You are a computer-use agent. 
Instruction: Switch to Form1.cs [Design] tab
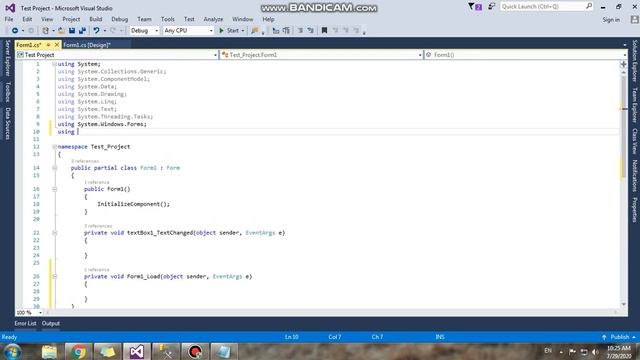(87, 45)
